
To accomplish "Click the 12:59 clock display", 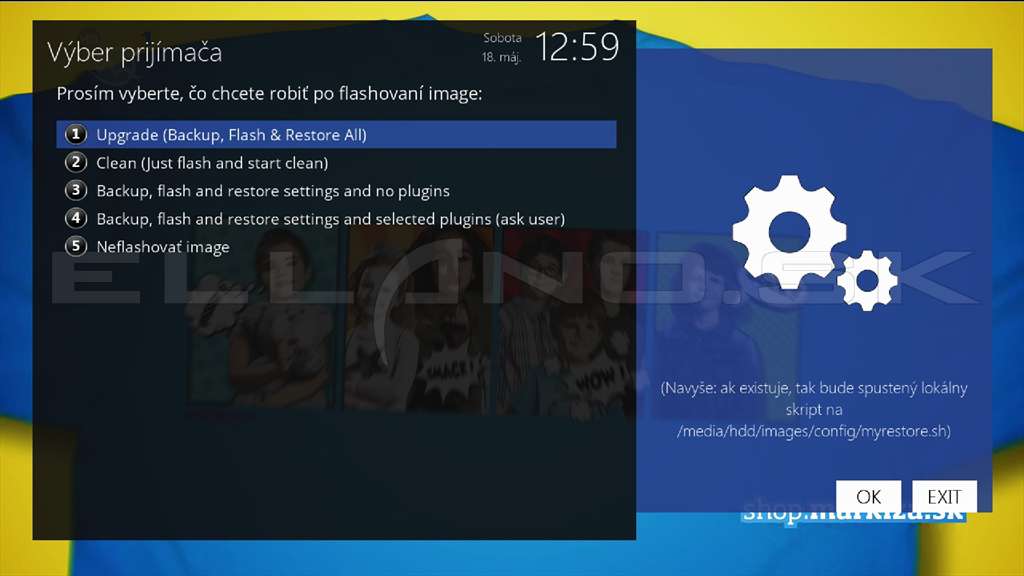I will (577, 48).
